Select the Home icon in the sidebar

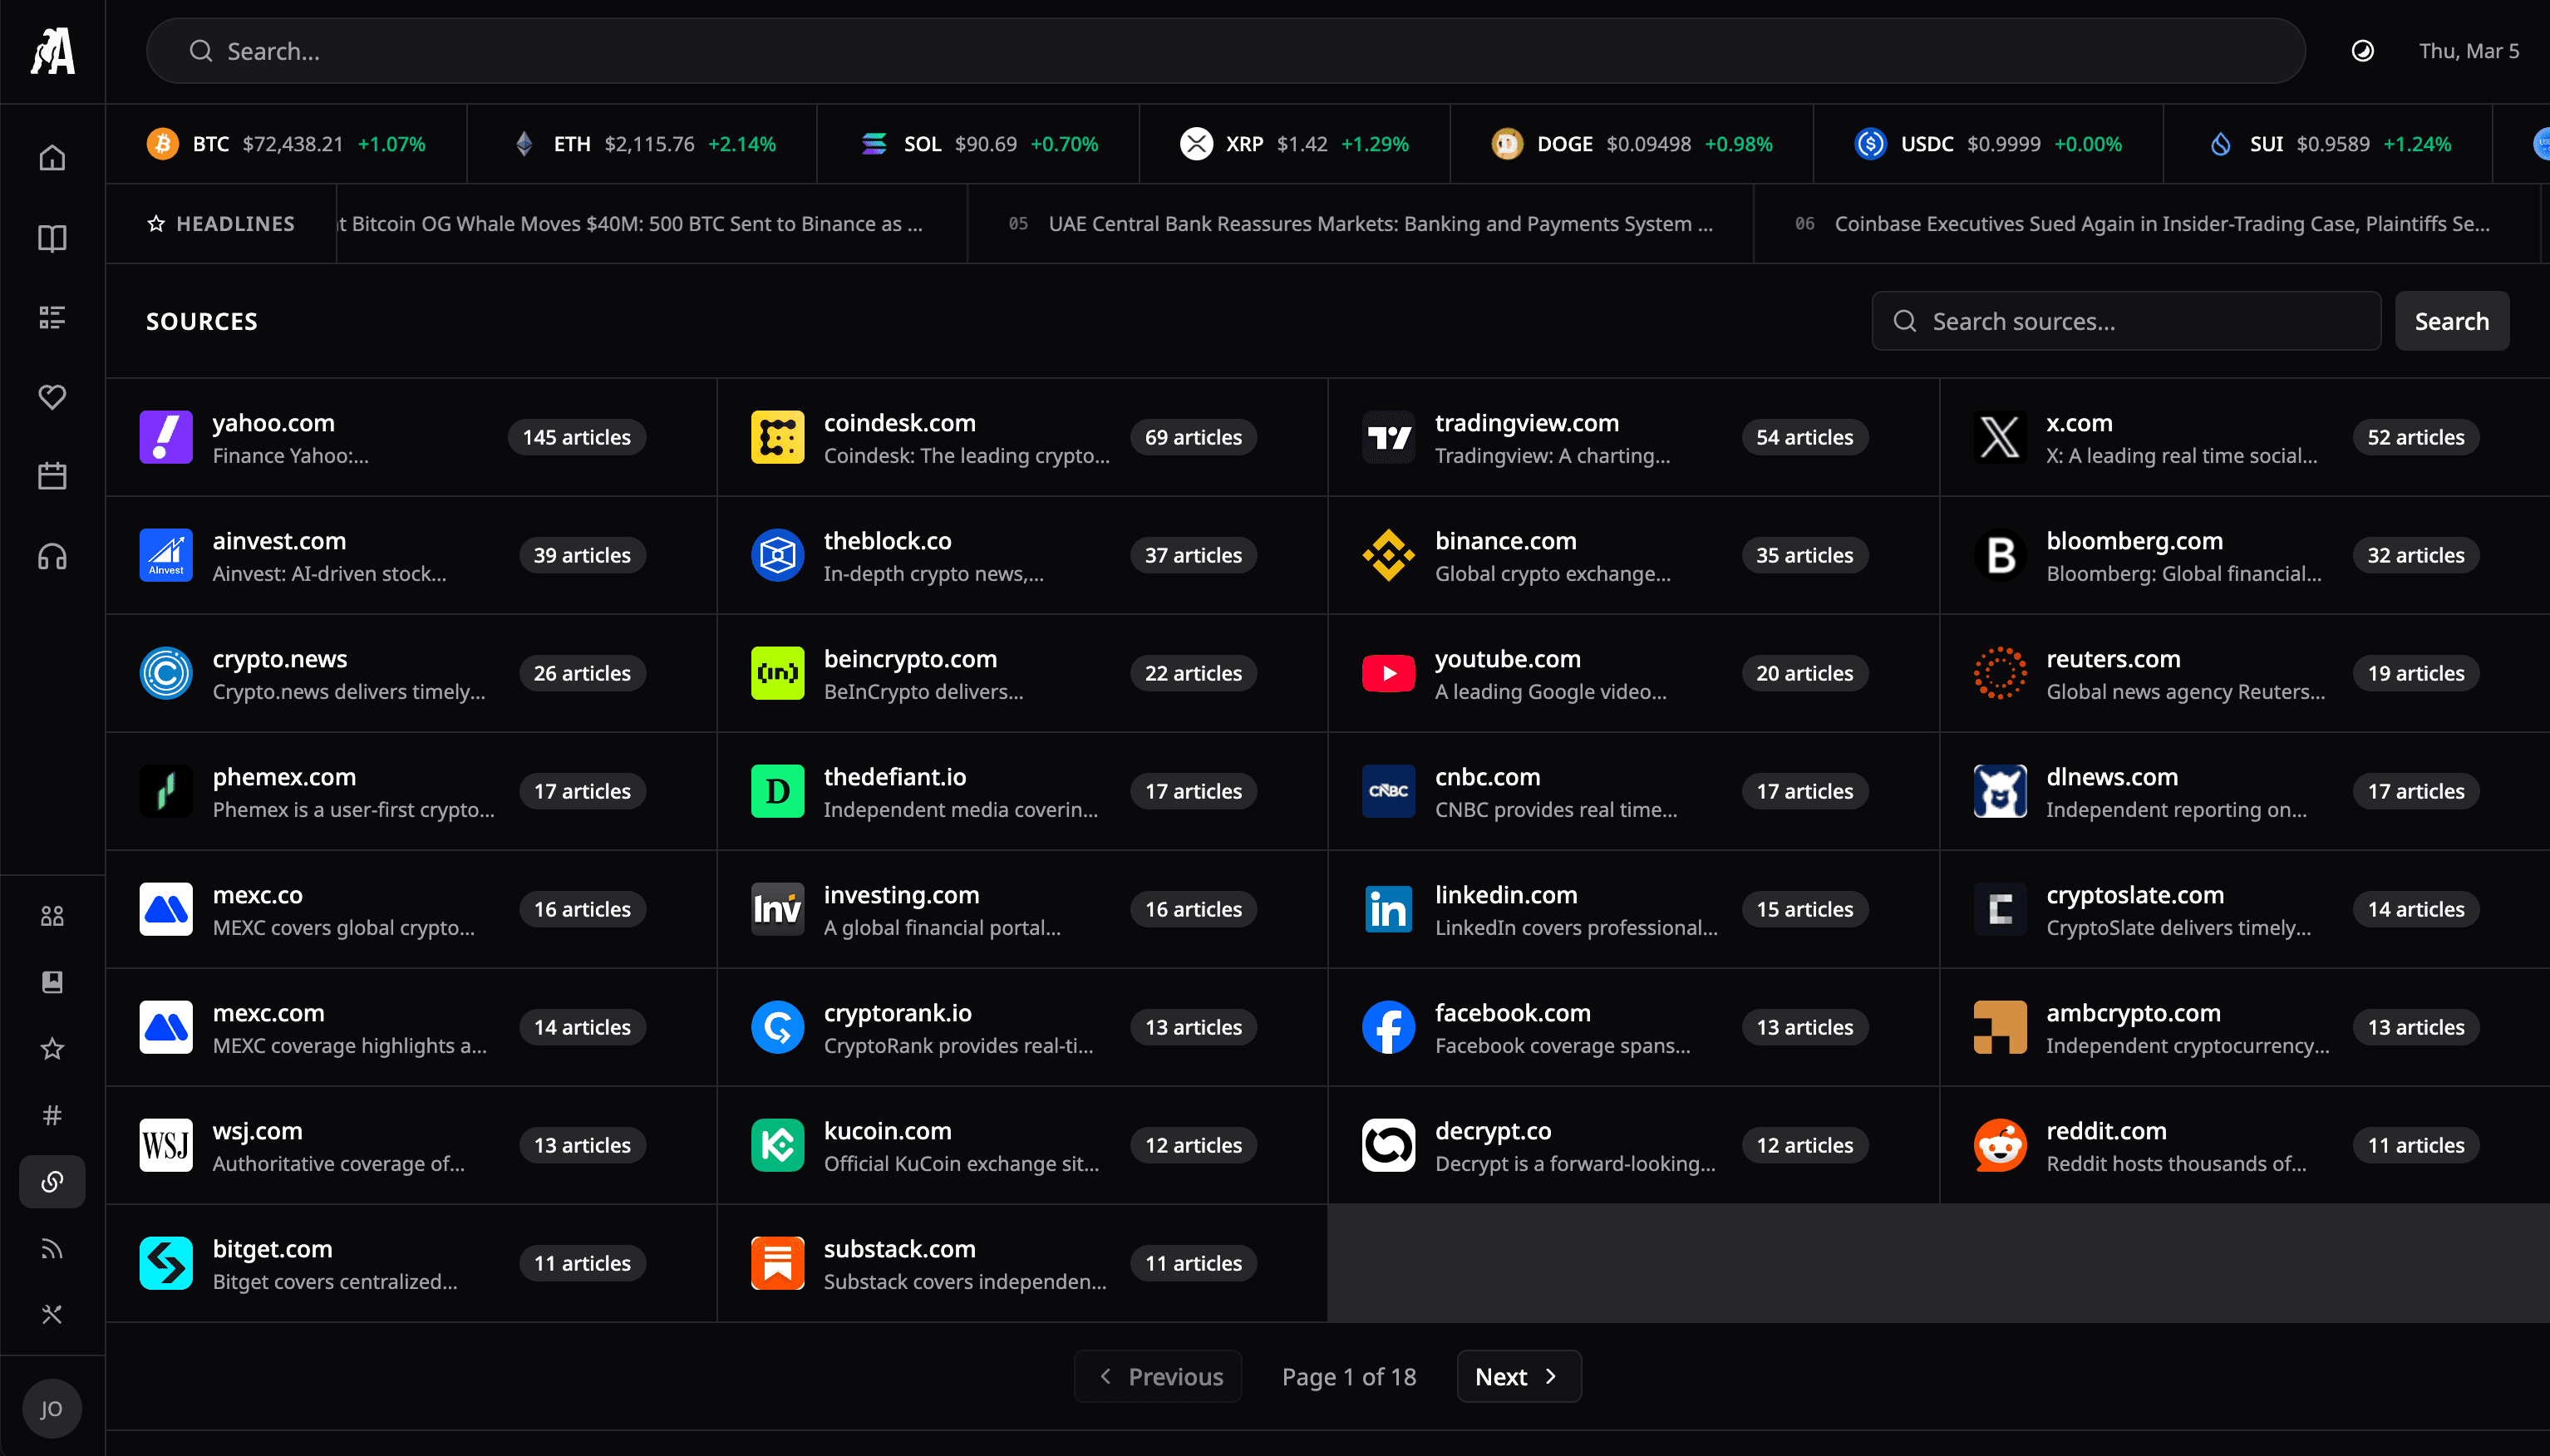(51, 157)
